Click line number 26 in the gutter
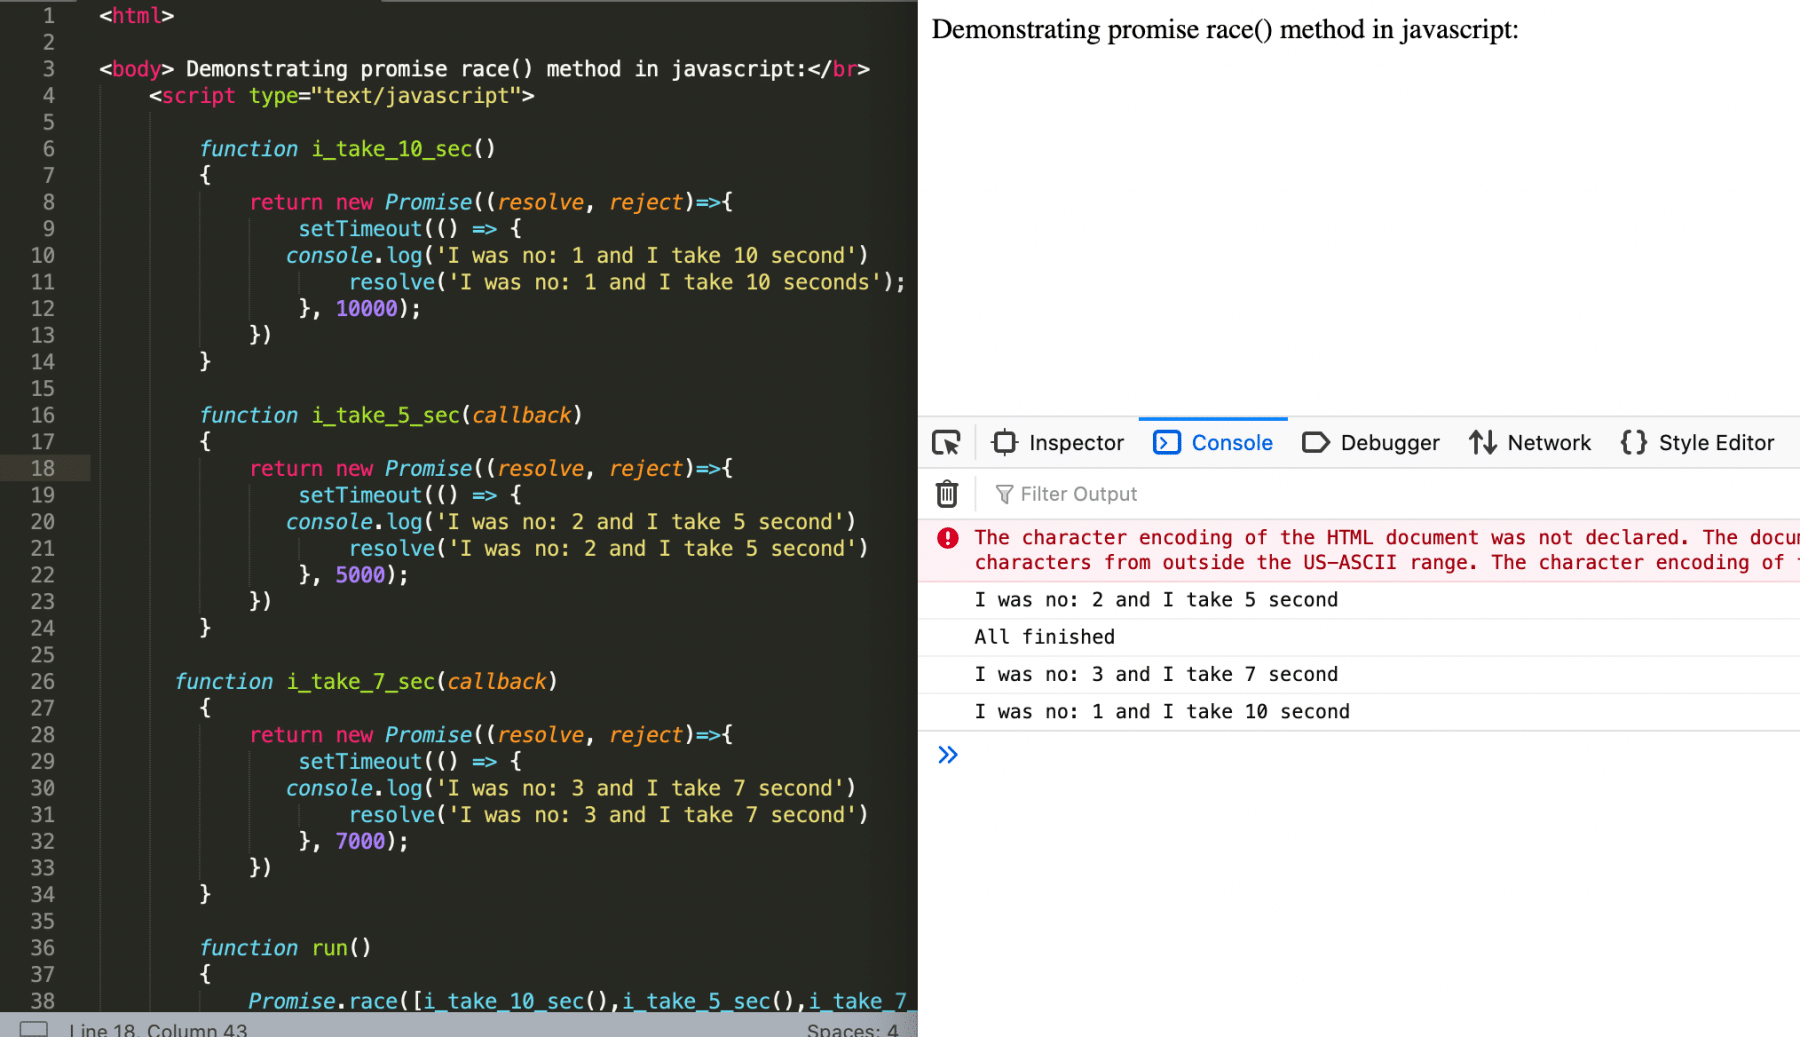 pos(43,681)
